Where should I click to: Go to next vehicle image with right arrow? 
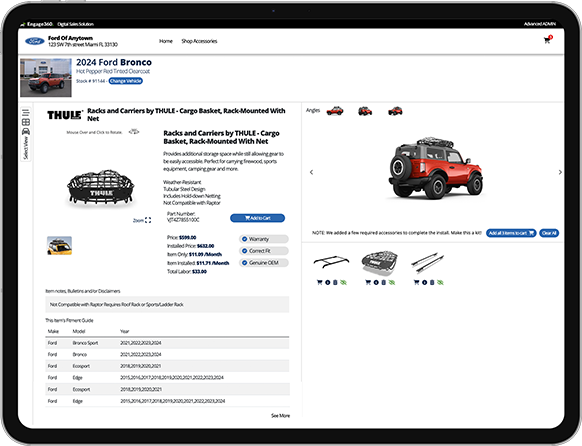pyautogui.click(x=560, y=172)
